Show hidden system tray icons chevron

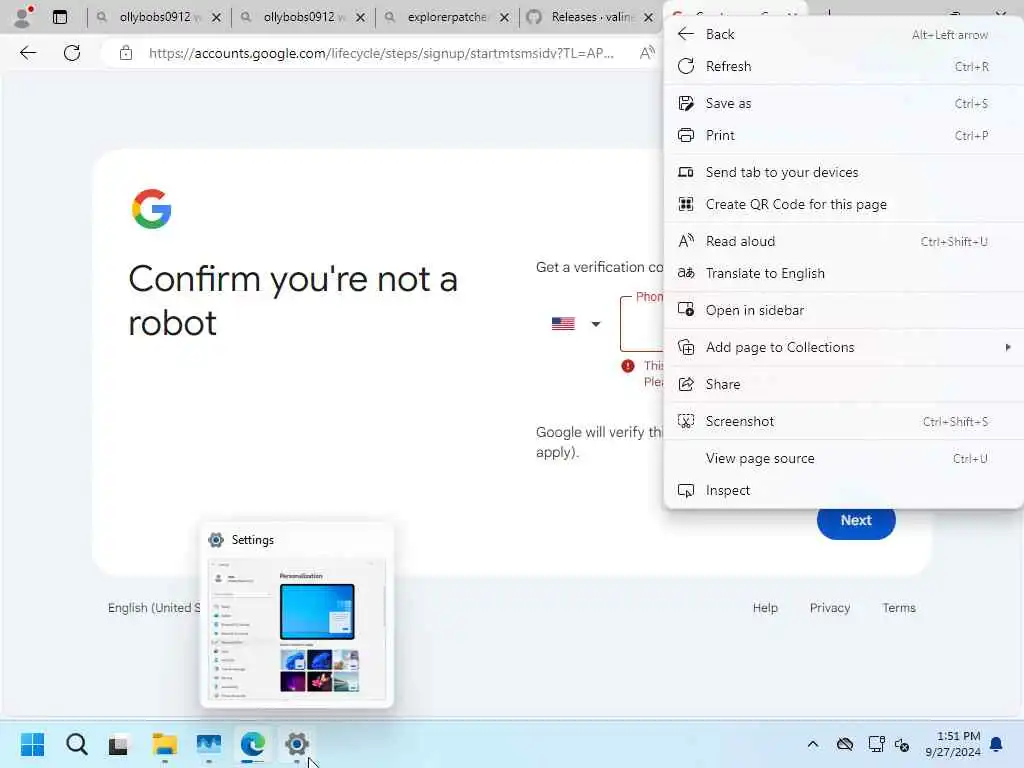812,744
